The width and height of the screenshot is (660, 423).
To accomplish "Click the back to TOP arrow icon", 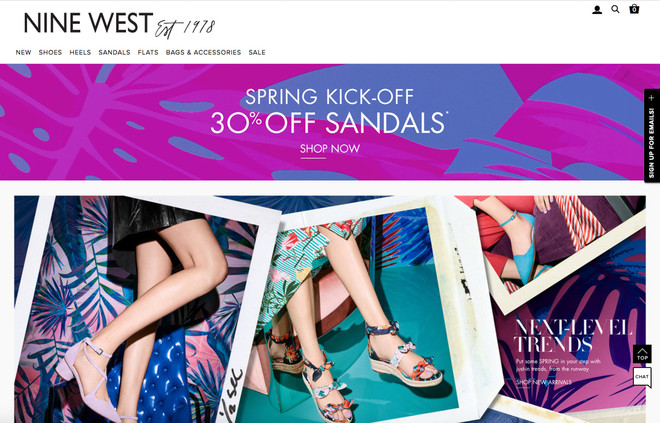I will 642,354.
